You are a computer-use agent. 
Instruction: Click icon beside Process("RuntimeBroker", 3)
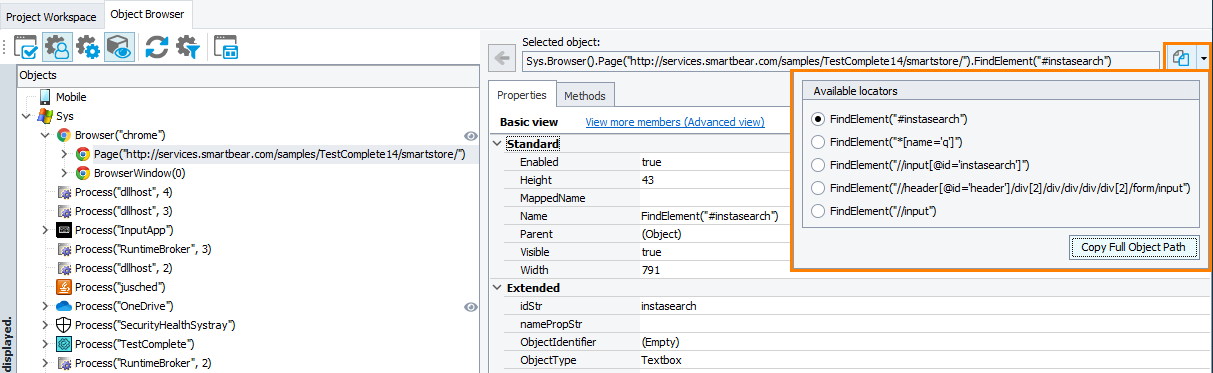click(63, 249)
